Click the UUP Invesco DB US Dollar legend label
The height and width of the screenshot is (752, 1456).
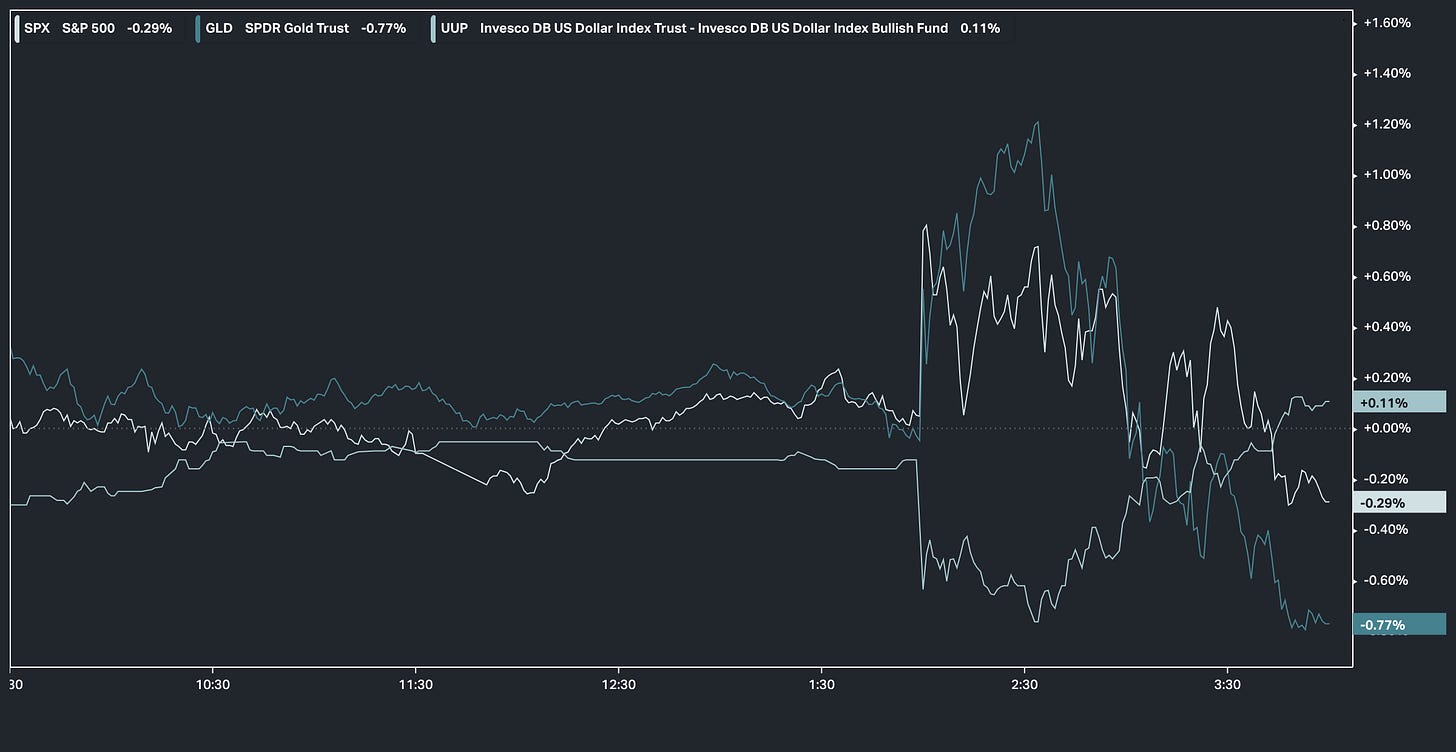pyautogui.click(x=719, y=28)
